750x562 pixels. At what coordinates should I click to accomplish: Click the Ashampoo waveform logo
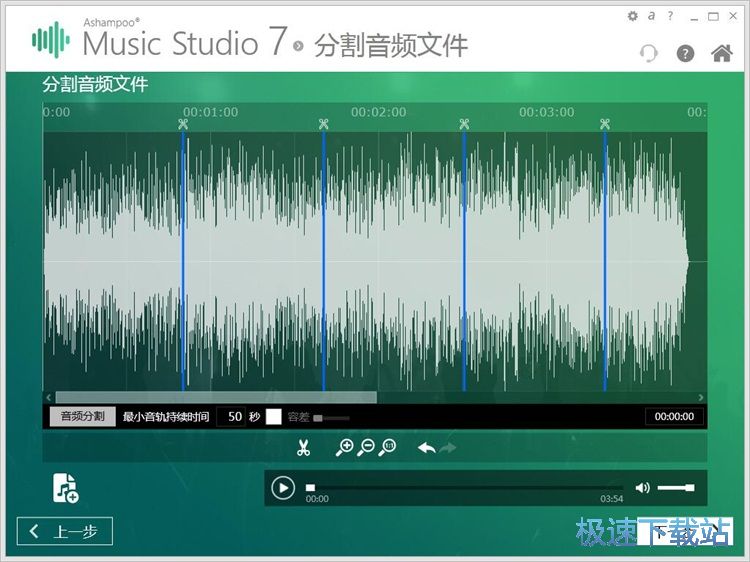pos(51,40)
